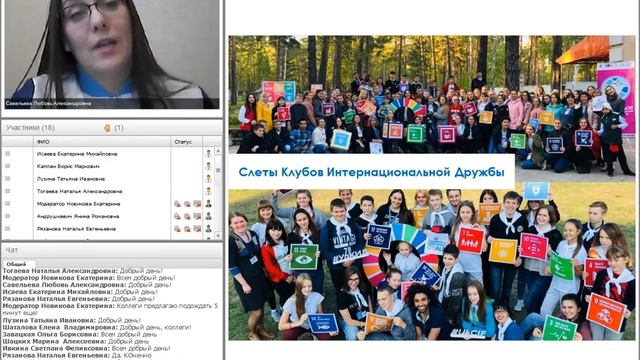The image size is (640, 360).
Task: Click chat message from Лузина Татьяна Ивановна
Action: tap(71, 320)
